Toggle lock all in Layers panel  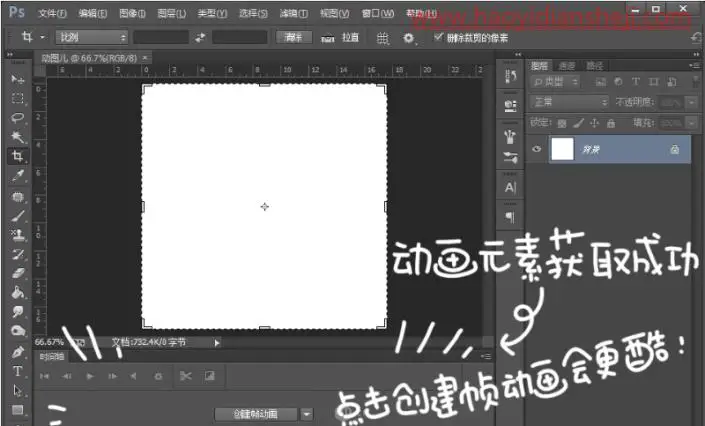(611, 123)
